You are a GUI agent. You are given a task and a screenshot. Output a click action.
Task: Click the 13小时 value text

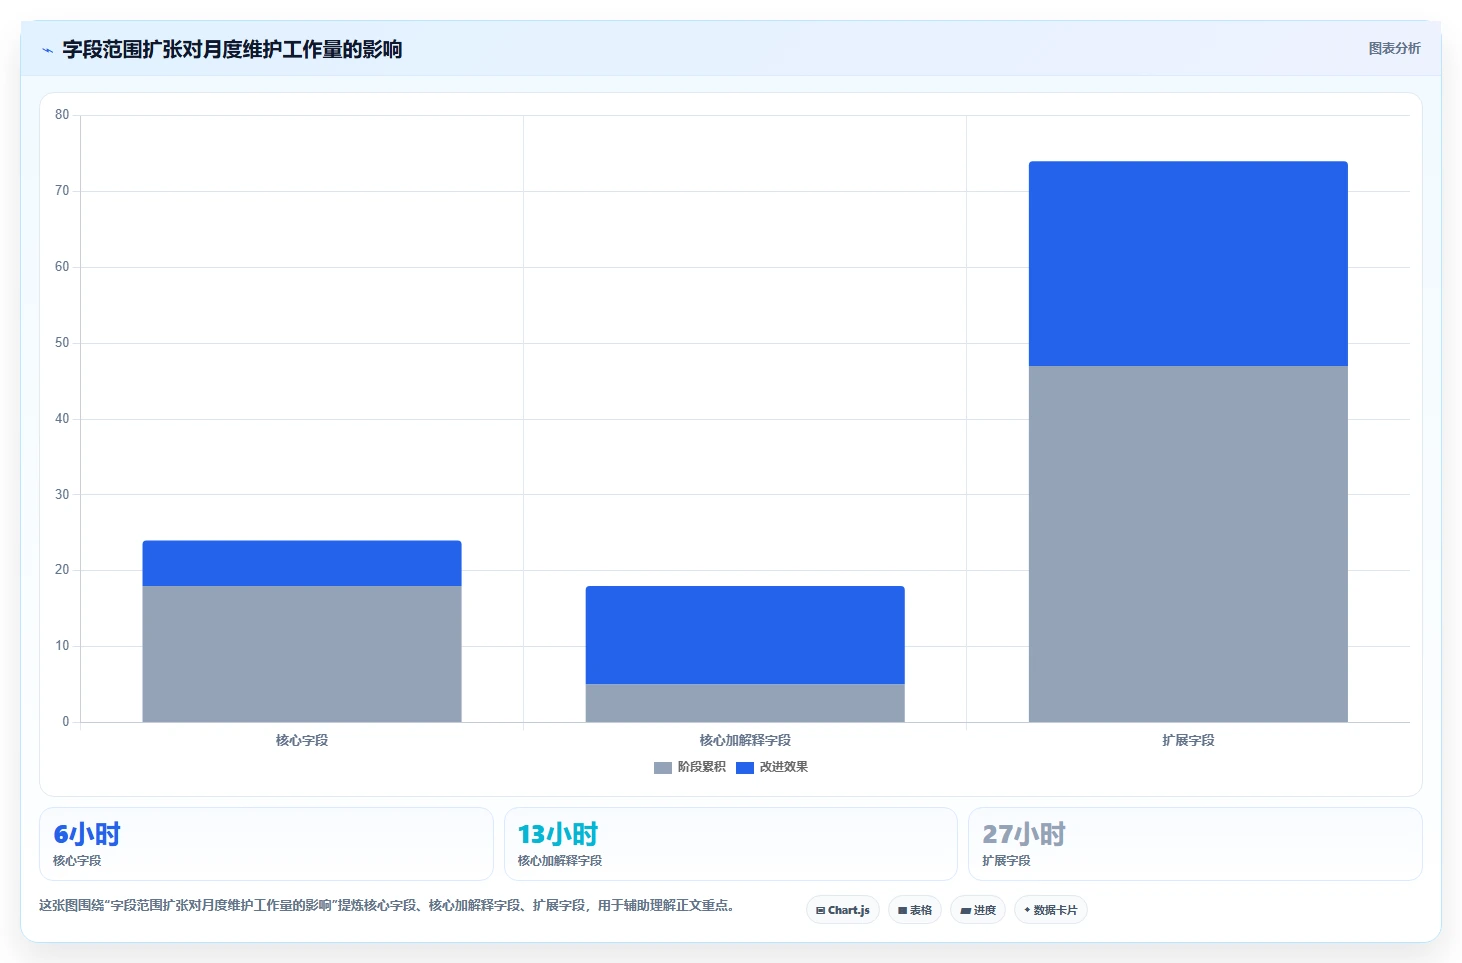coord(557,834)
